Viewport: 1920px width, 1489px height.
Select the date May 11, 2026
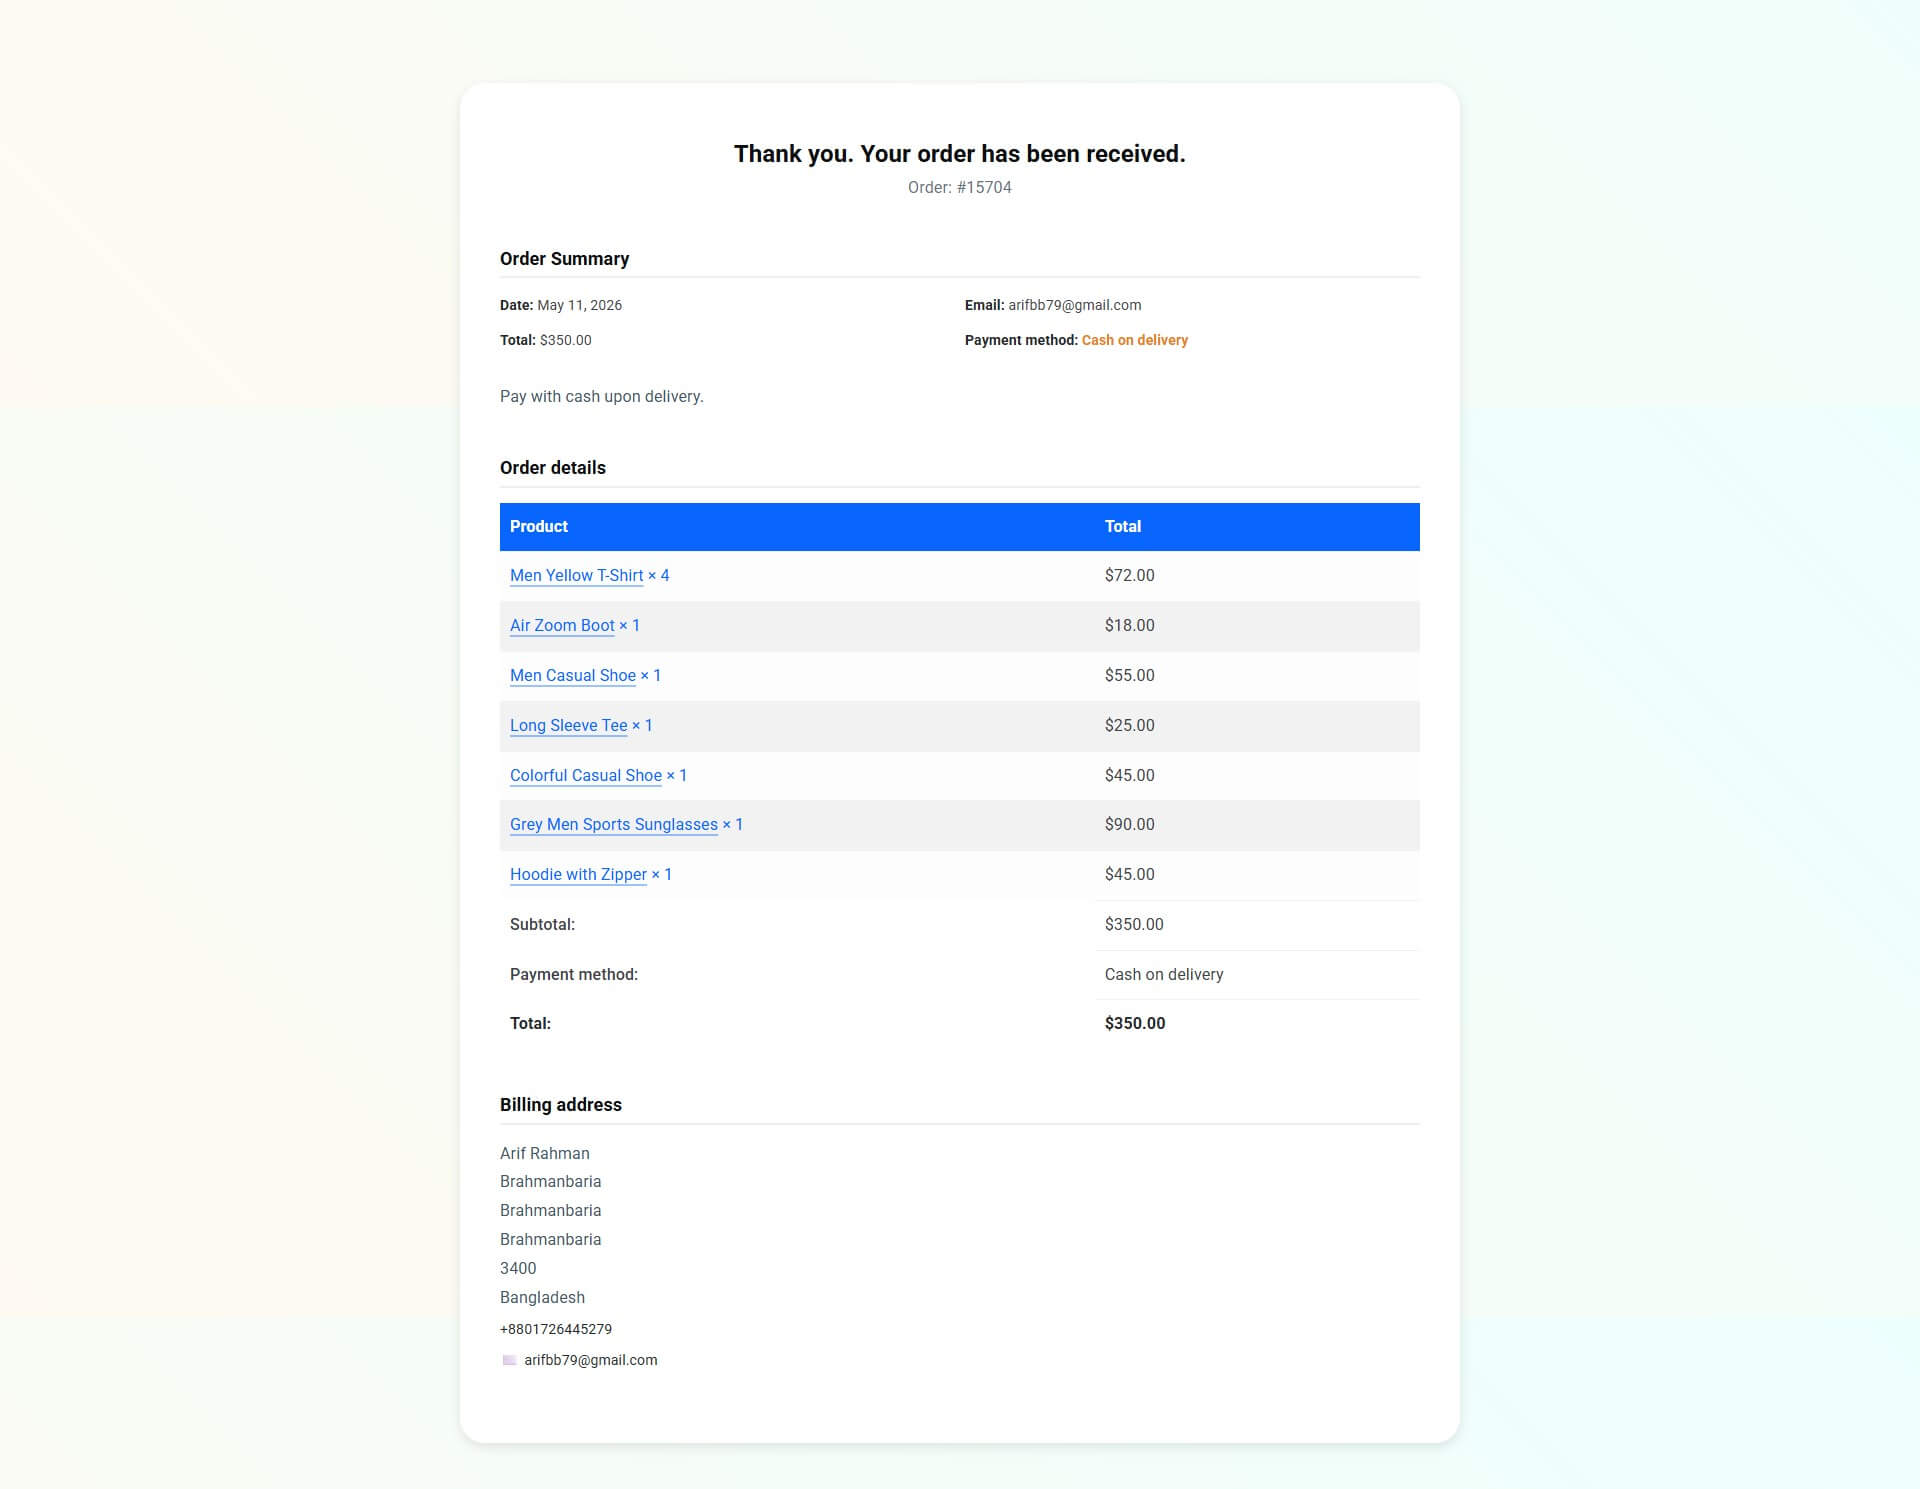click(x=579, y=305)
